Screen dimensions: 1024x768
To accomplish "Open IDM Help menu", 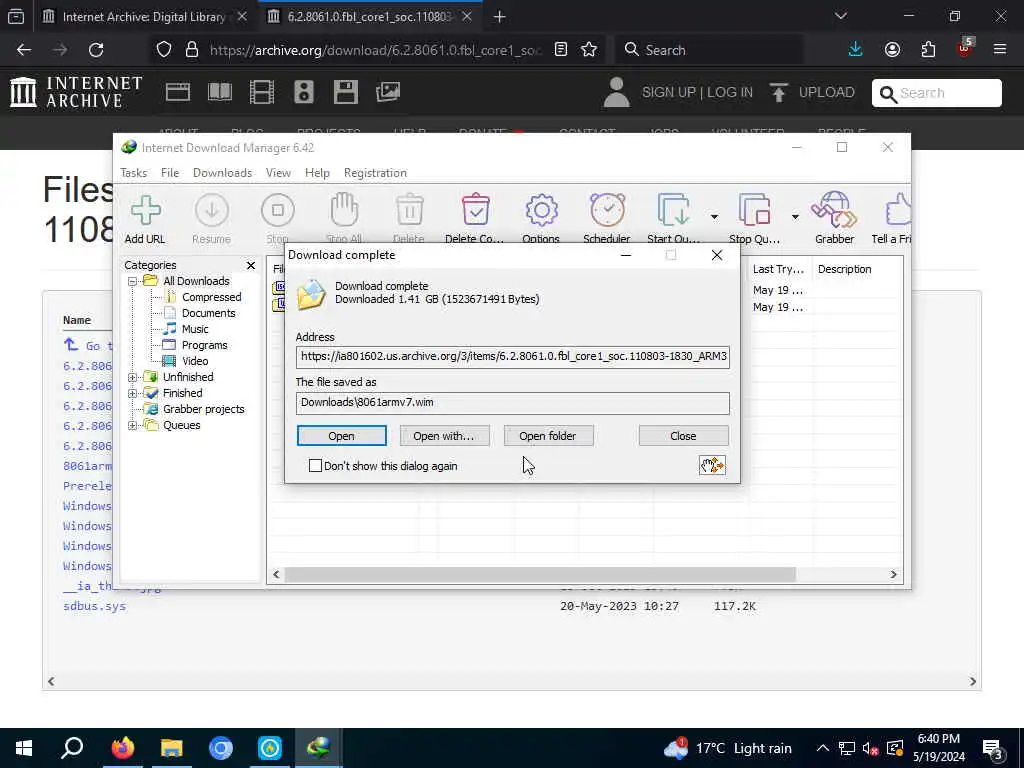I will pyautogui.click(x=317, y=173).
